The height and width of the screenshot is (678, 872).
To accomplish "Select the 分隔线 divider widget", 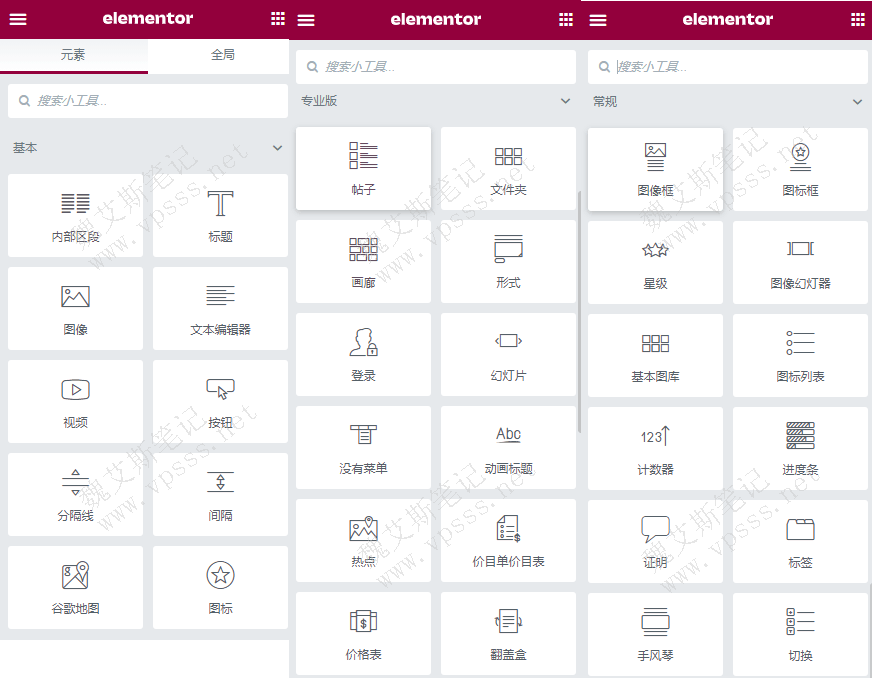I will point(76,494).
